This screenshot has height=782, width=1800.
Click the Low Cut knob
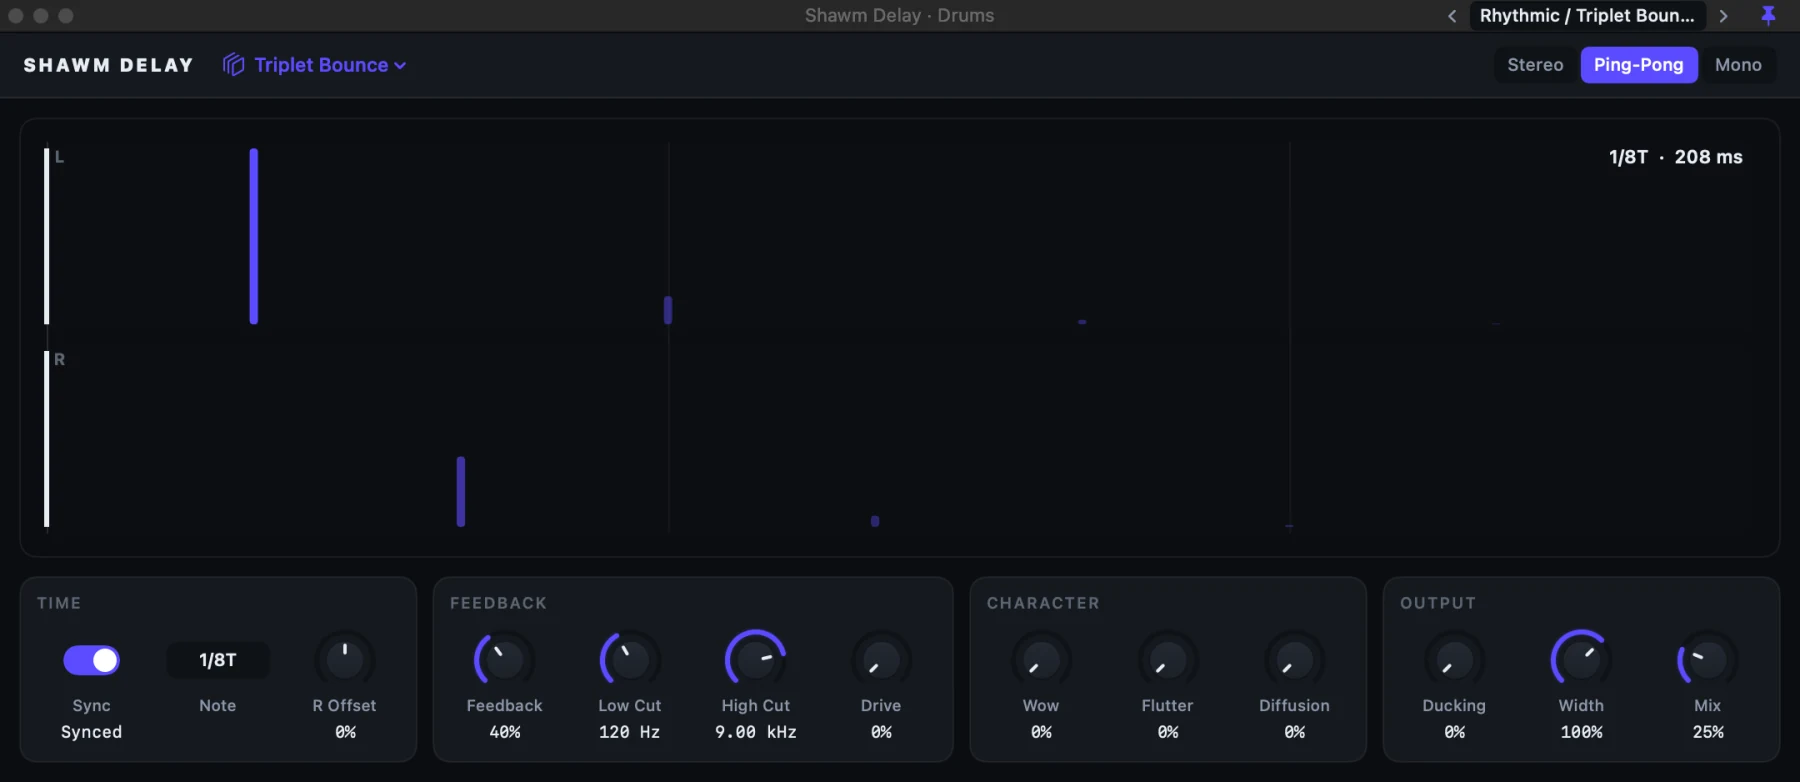click(630, 659)
